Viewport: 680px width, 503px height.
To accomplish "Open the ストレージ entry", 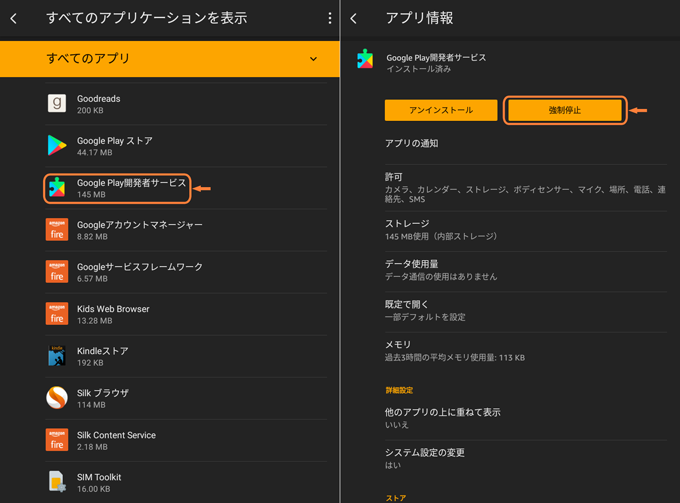I will [x=526, y=230].
